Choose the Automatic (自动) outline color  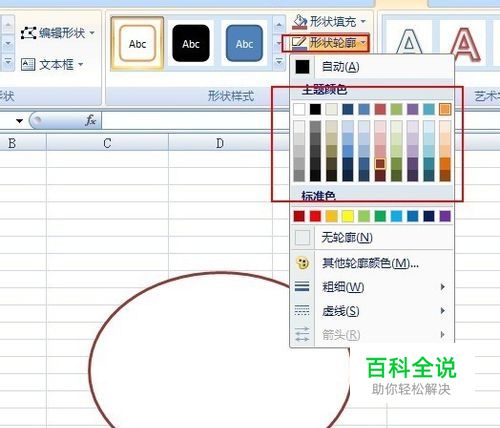click(x=372, y=67)
